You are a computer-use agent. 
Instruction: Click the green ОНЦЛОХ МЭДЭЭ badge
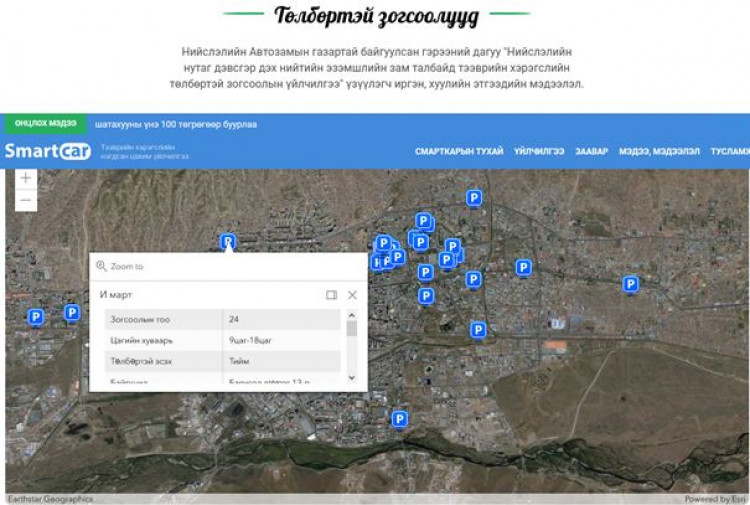point(45,123)
